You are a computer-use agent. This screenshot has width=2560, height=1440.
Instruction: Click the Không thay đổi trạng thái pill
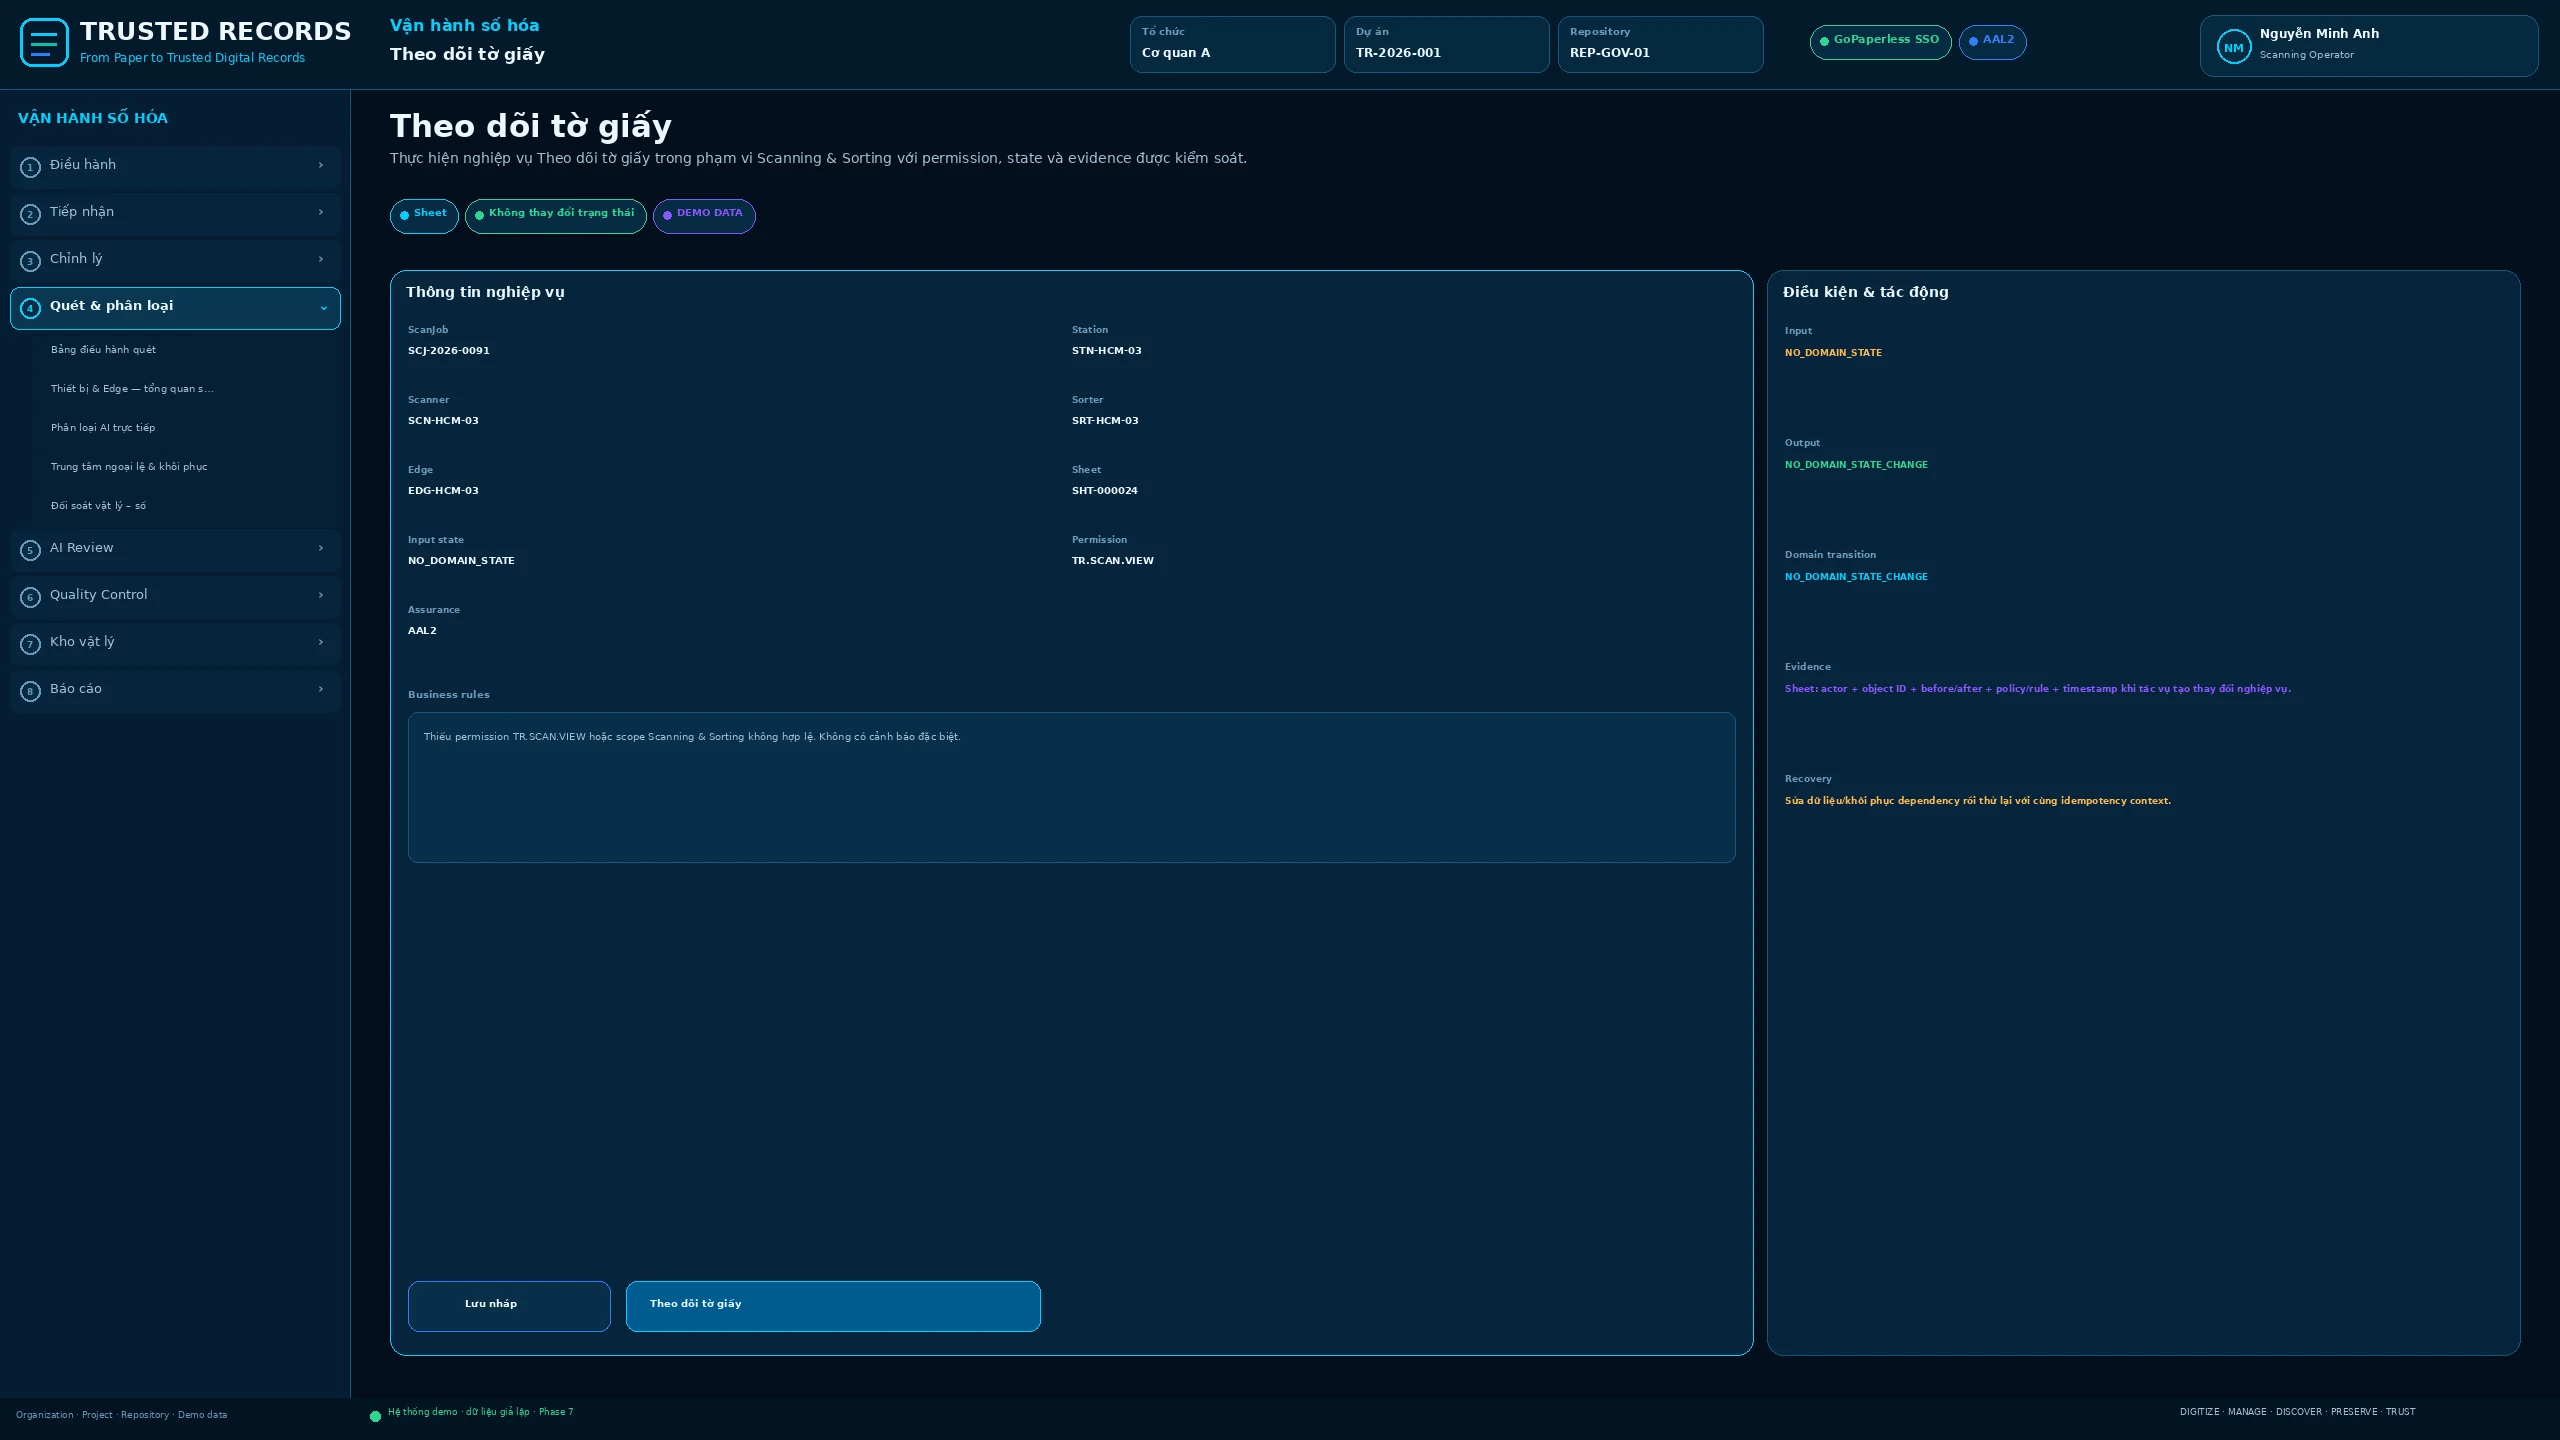(x=555, y=216)
